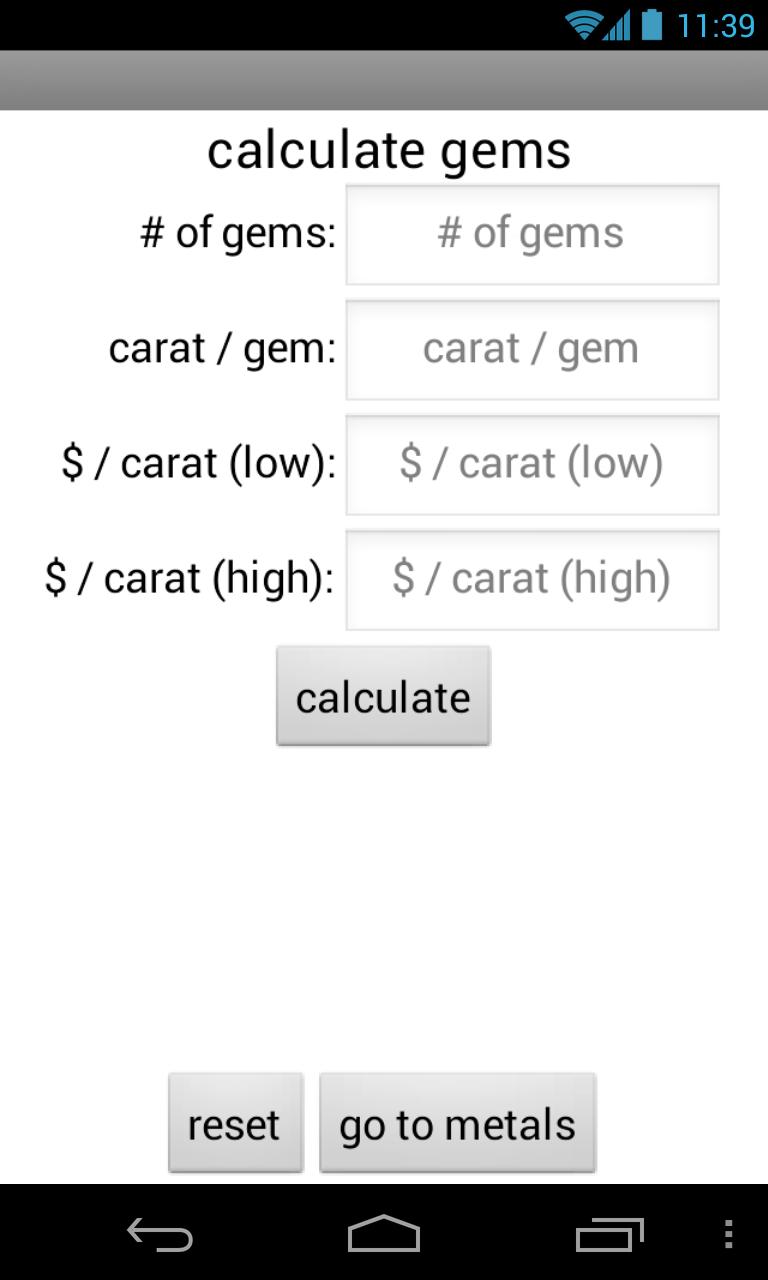The image size is (768, 1280).
Task: Hit the reset button
Action: tap(235, 1124)
